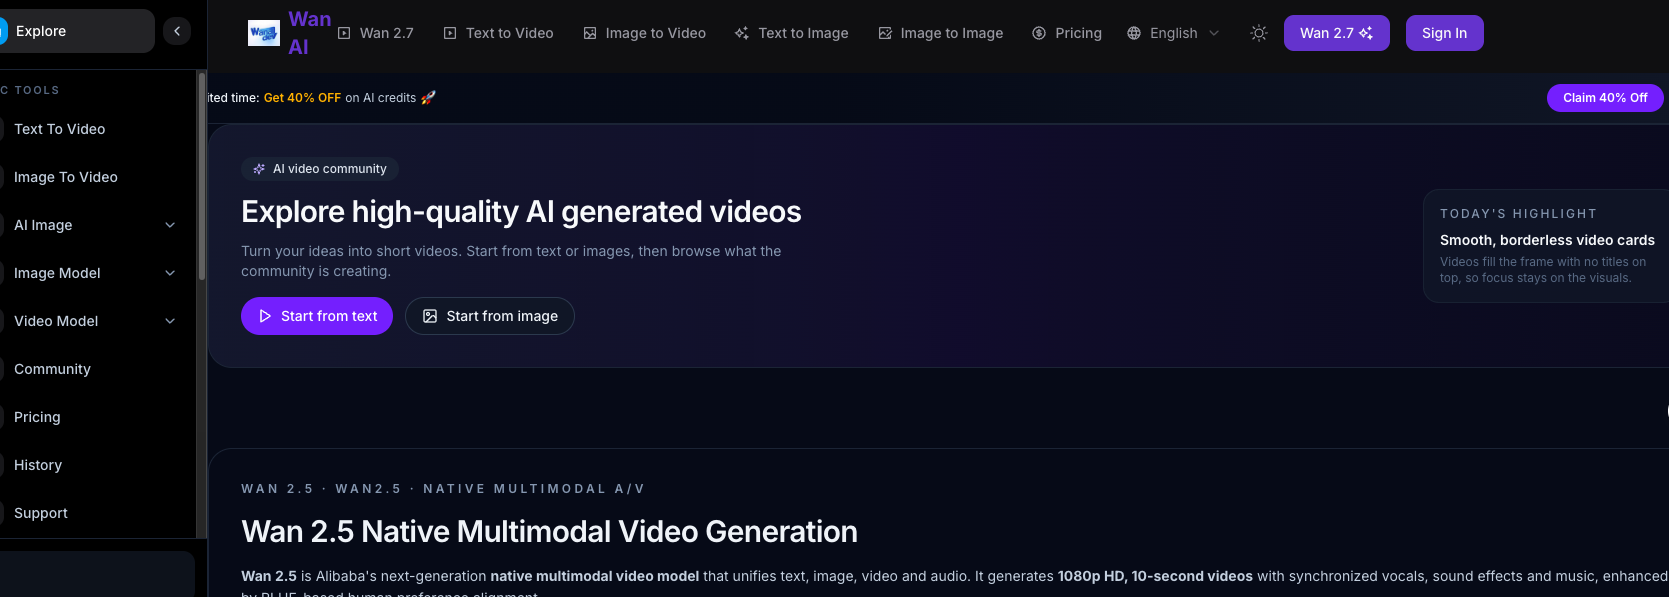Open Image to Image in top nav
Viewport: 1669px width, 597px height.
[x=941, y=33]
